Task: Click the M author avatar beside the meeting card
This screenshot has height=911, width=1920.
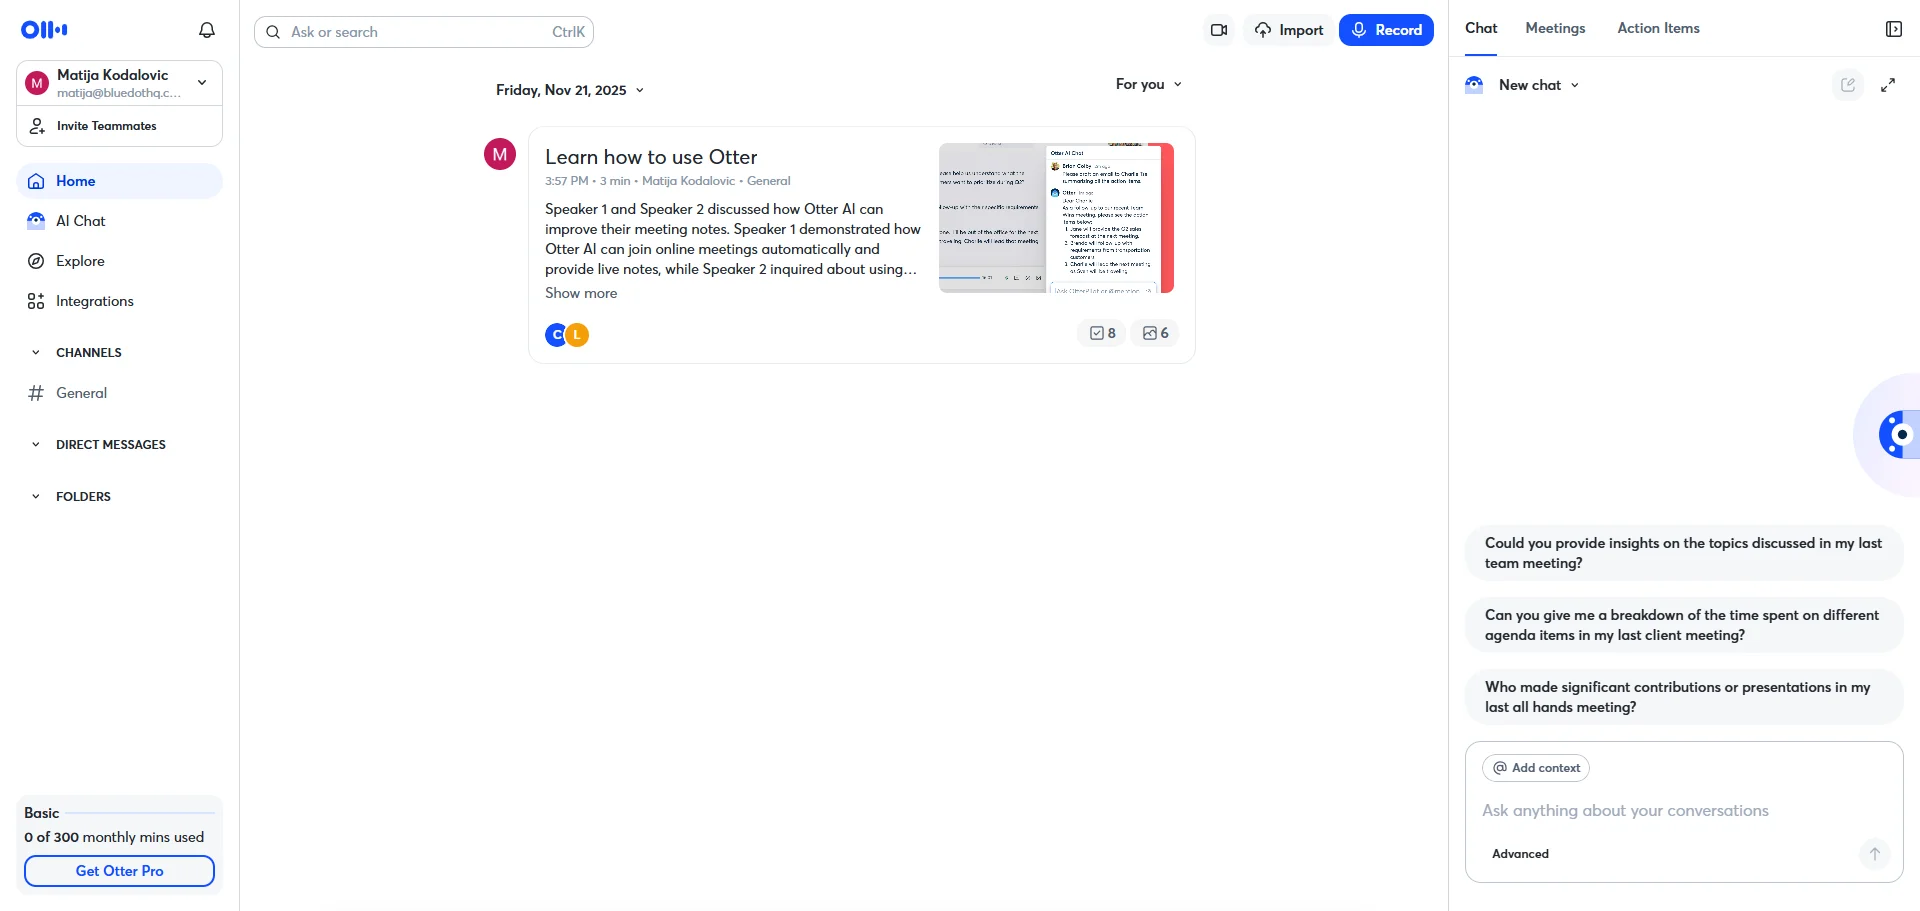Action: [x=500, y=154]
